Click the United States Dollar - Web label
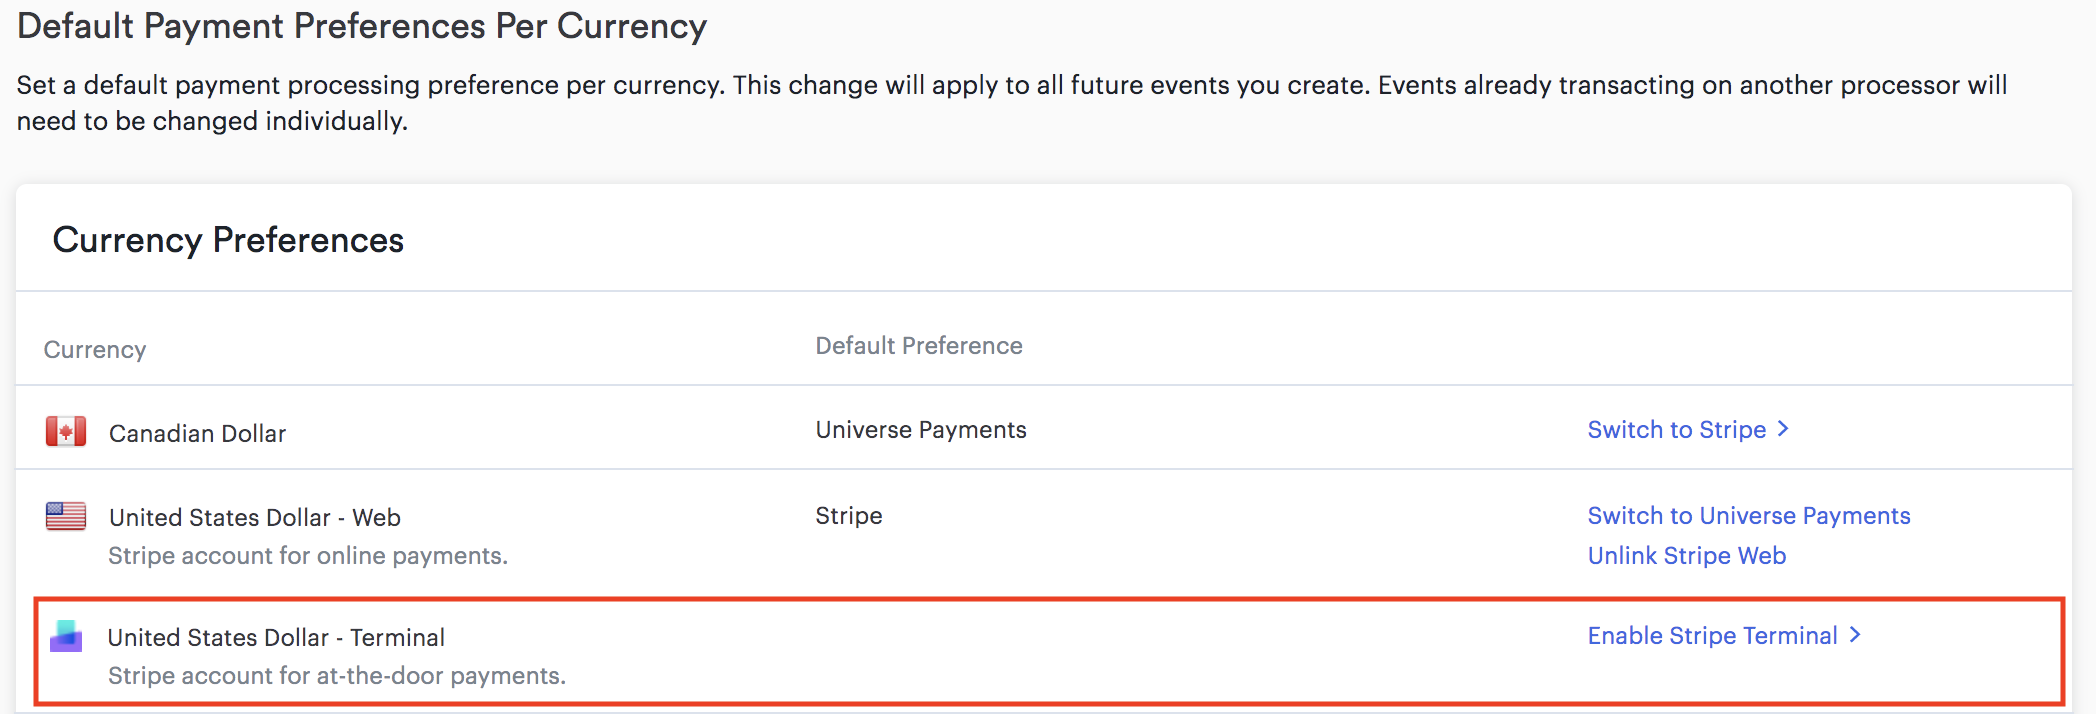Image resolution: width=2096 pixels, height=714 pixels. pos(255,517)
